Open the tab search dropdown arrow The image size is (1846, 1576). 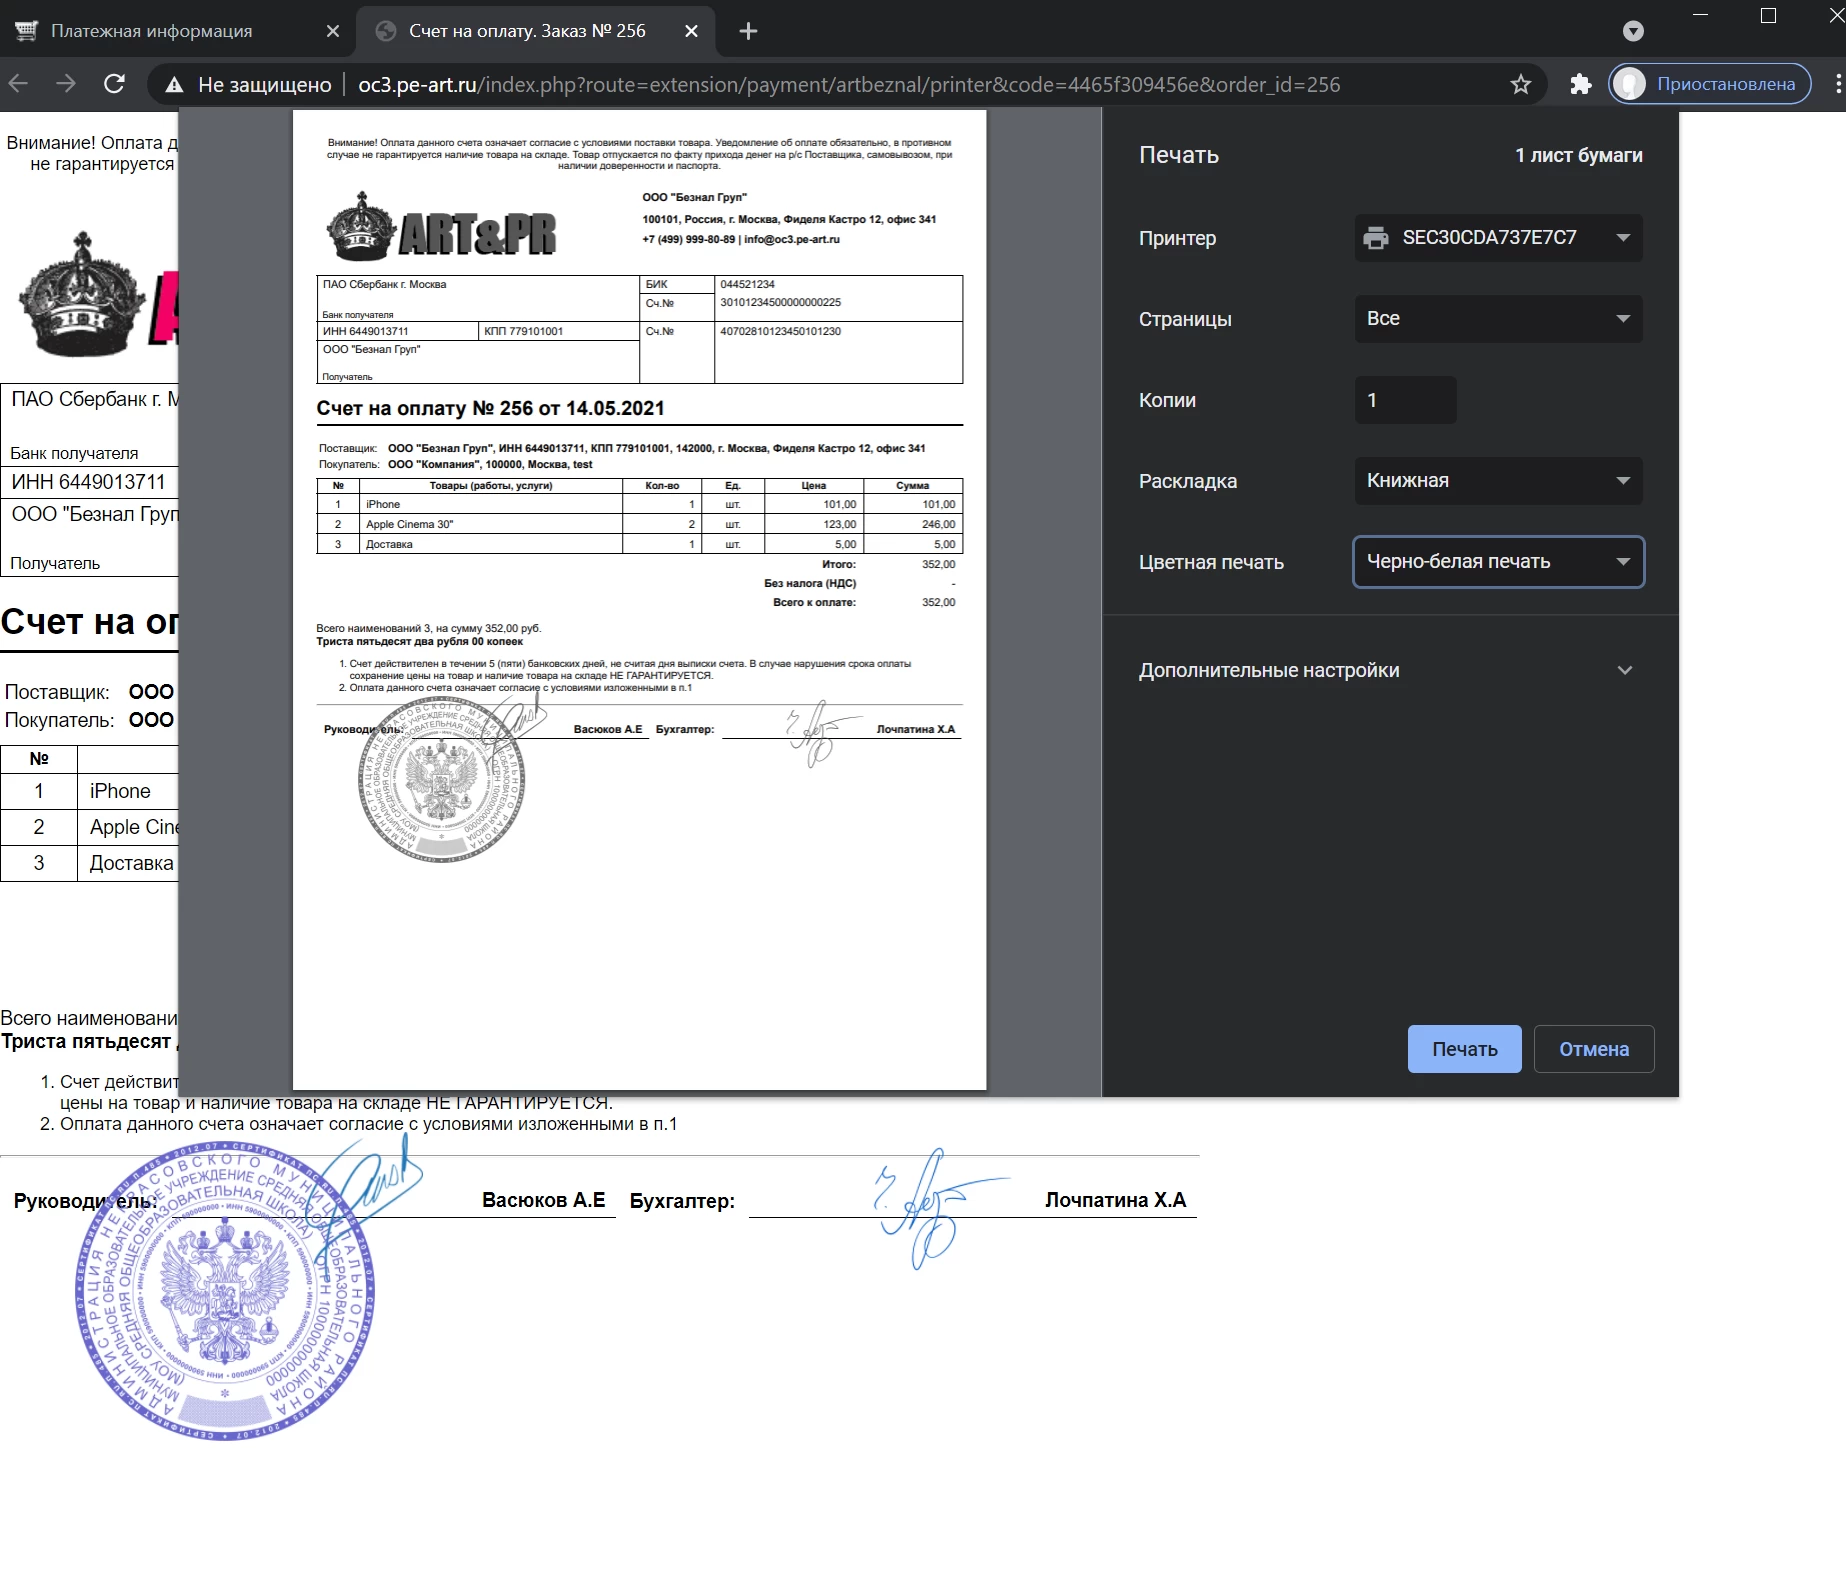[1633, 31]
